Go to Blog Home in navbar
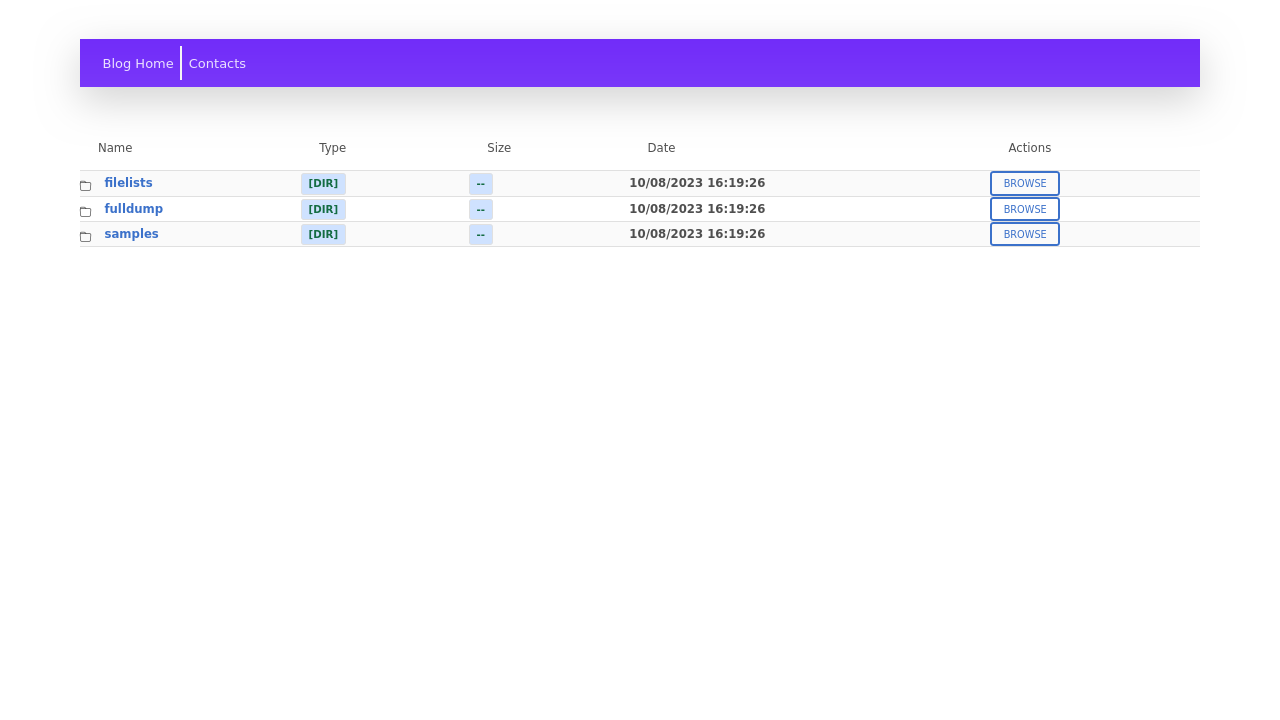 point(138,63)
